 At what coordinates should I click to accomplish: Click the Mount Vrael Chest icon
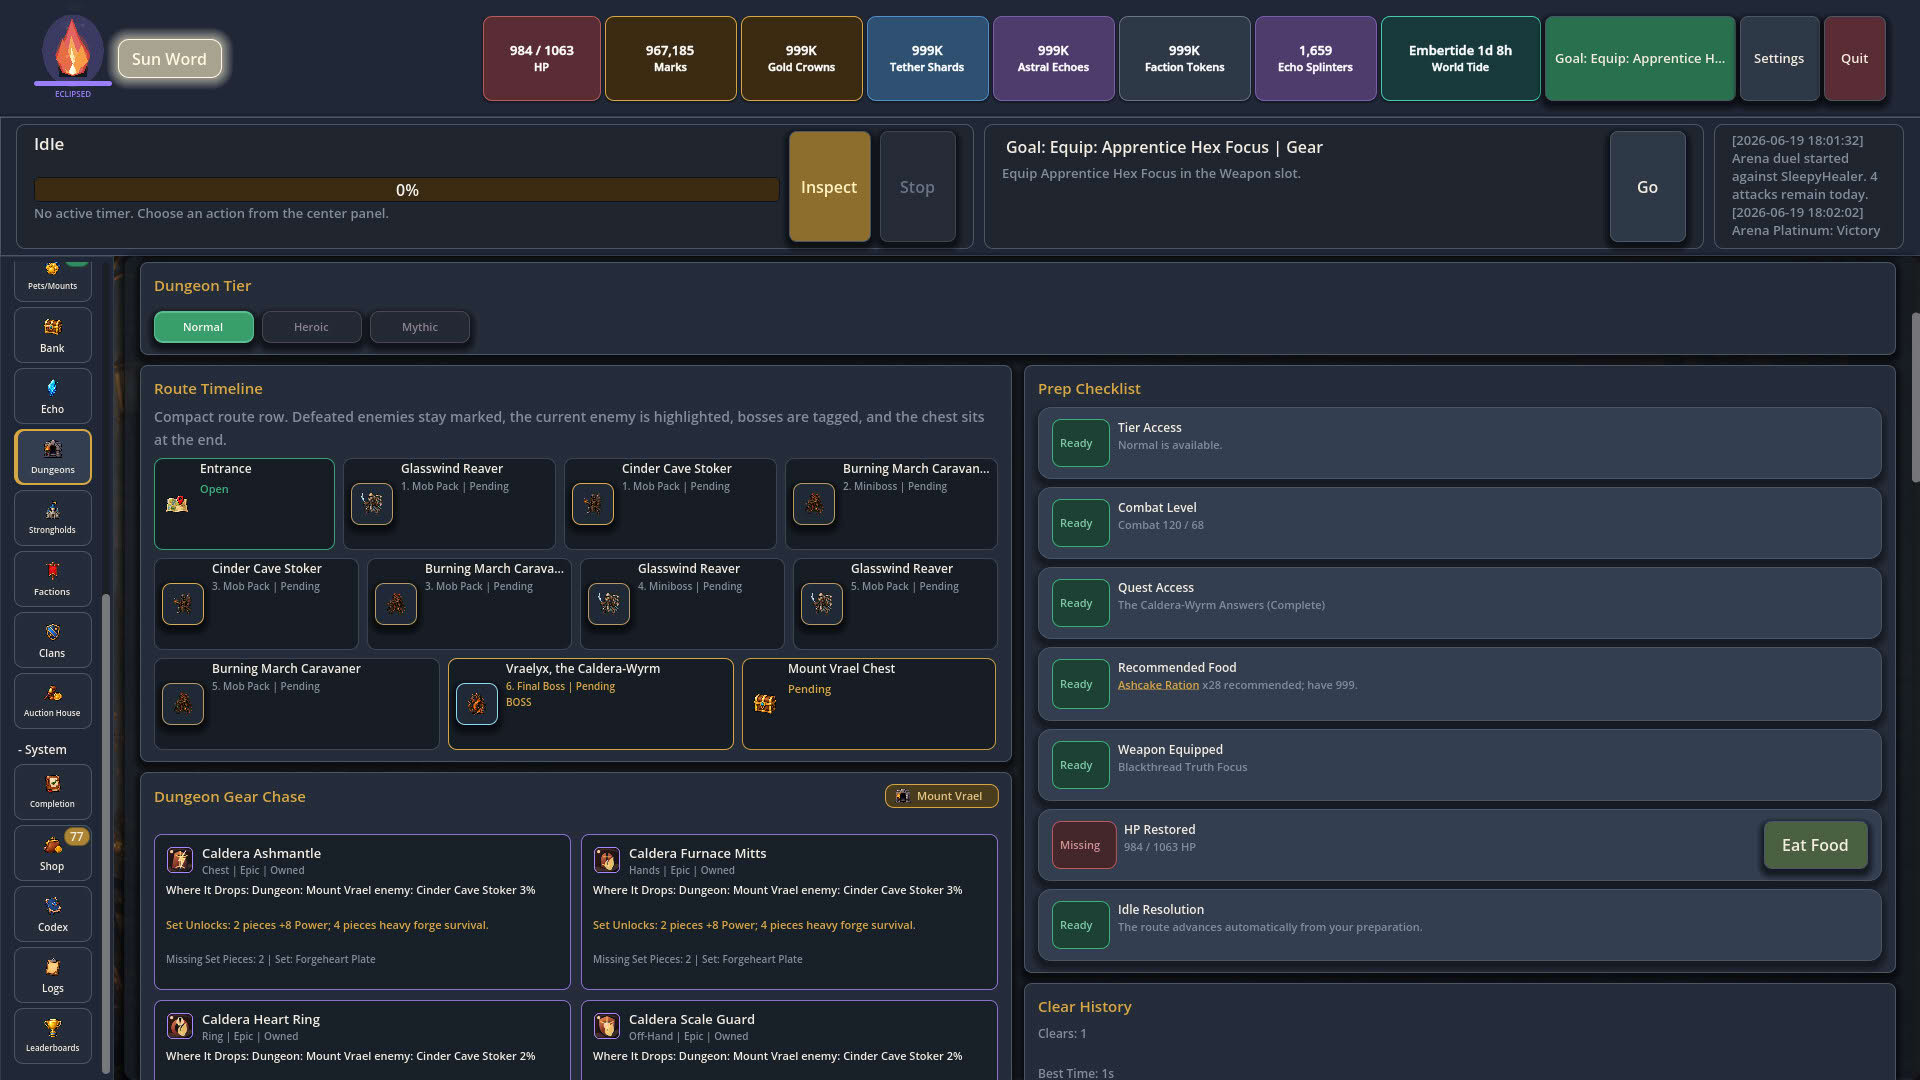coord(765,704)
